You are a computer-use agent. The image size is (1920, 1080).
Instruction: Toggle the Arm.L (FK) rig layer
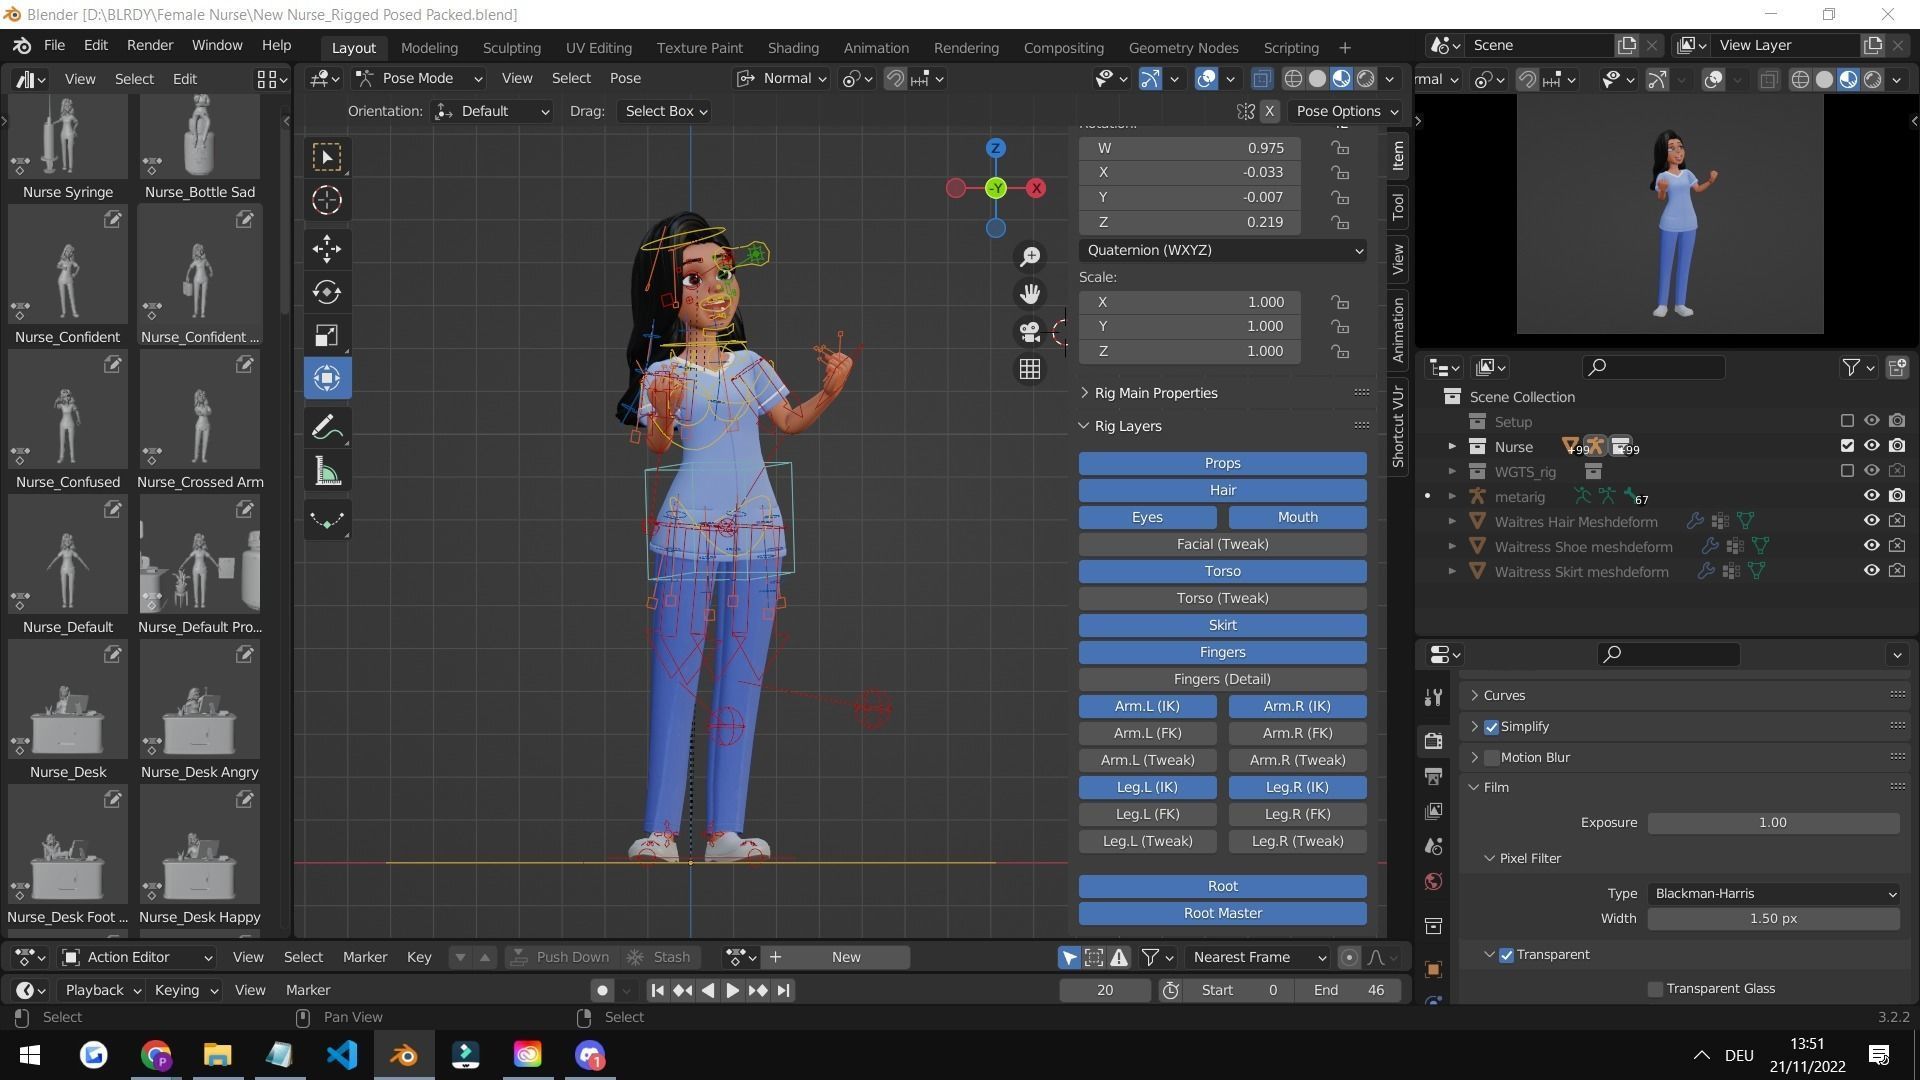tap(1147, 733)
